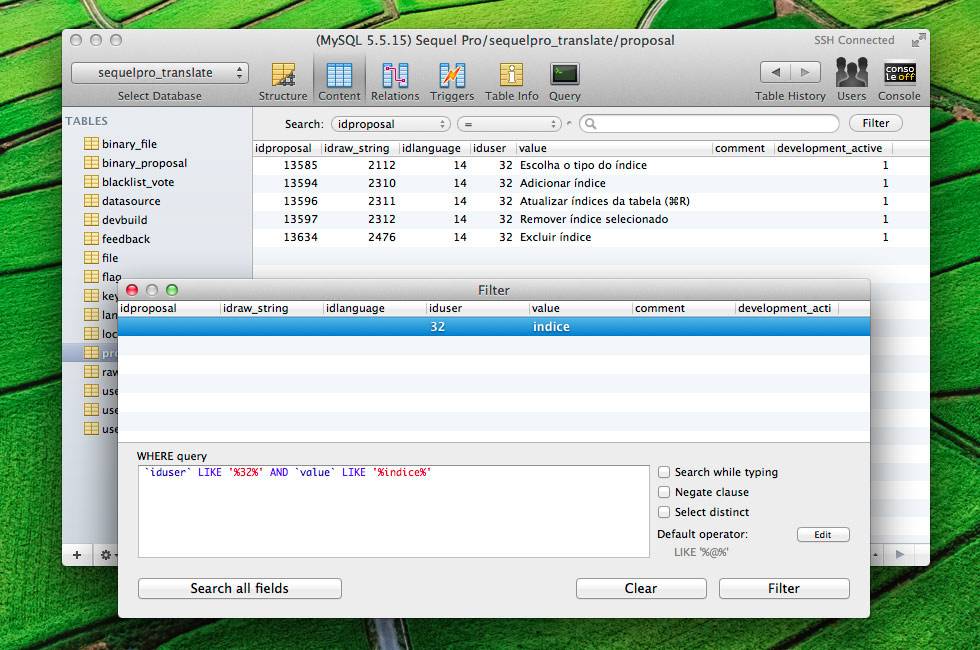Open the sequelpro_translate database dropdown
The image size is (980, 650).
tap(160, 73)
